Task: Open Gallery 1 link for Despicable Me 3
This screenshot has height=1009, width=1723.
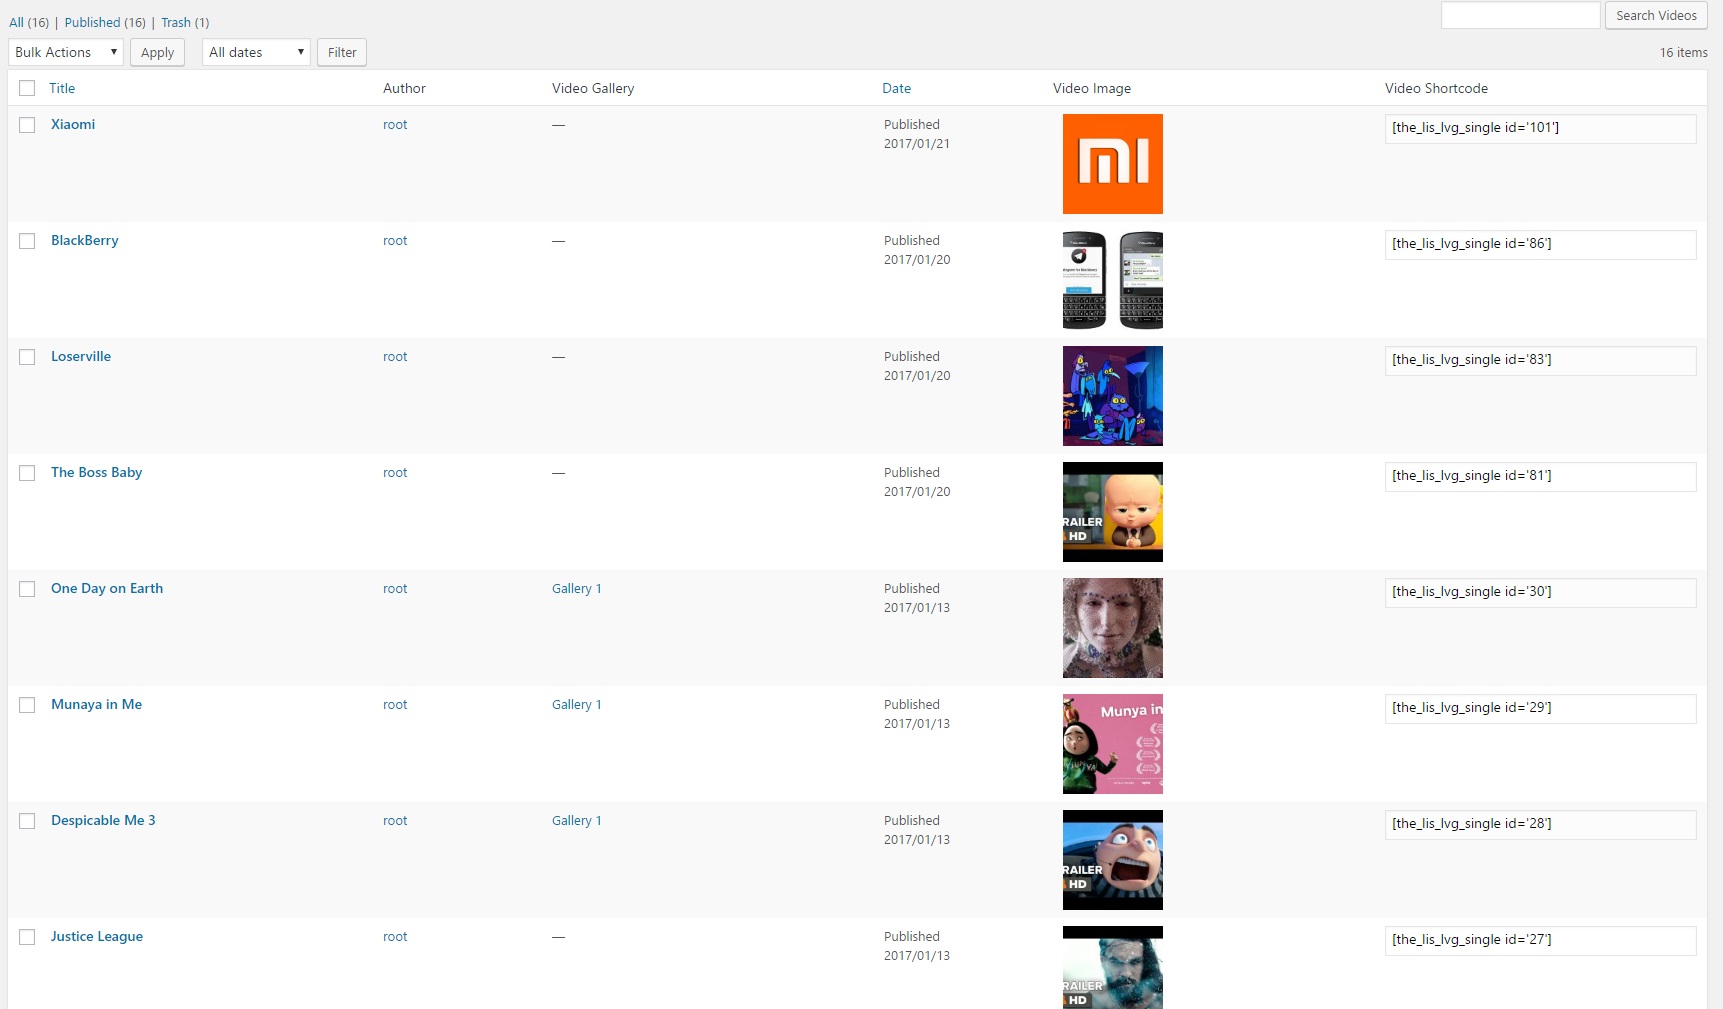Action: pyautogui.click(x=576, y=820)
